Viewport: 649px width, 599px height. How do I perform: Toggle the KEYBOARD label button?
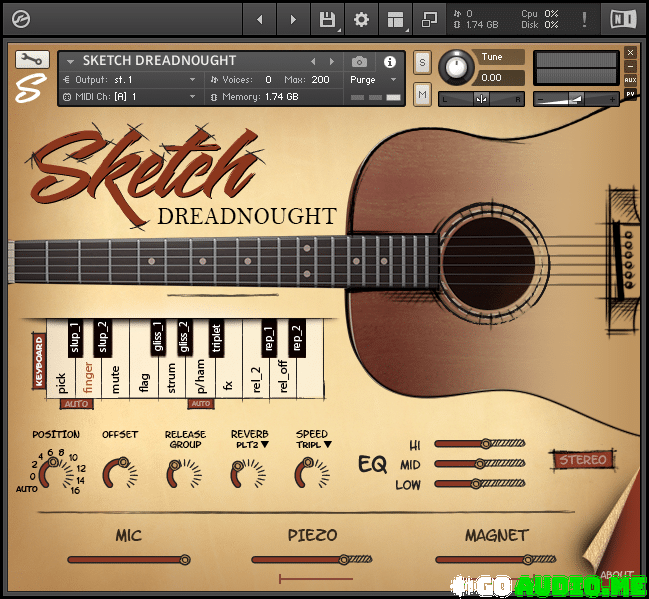38,361
